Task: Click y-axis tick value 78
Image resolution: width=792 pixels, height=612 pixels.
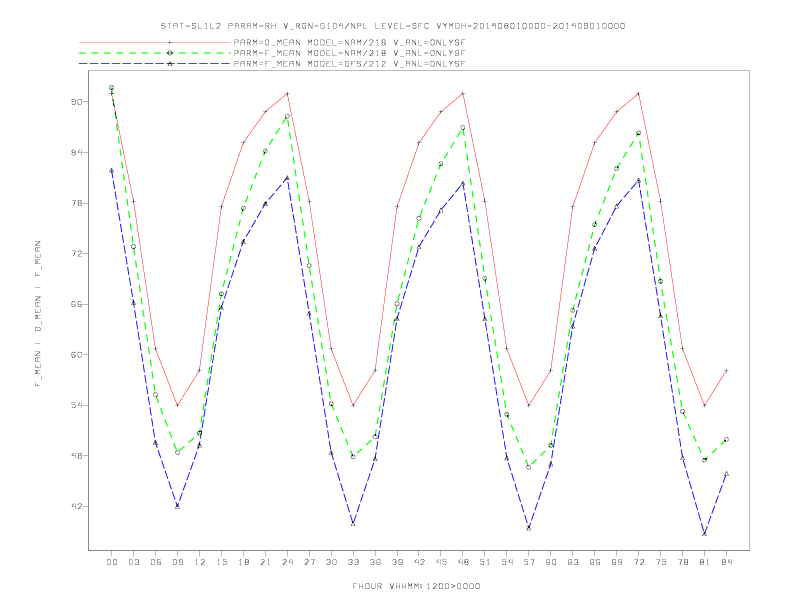Action: pos(76,203)
